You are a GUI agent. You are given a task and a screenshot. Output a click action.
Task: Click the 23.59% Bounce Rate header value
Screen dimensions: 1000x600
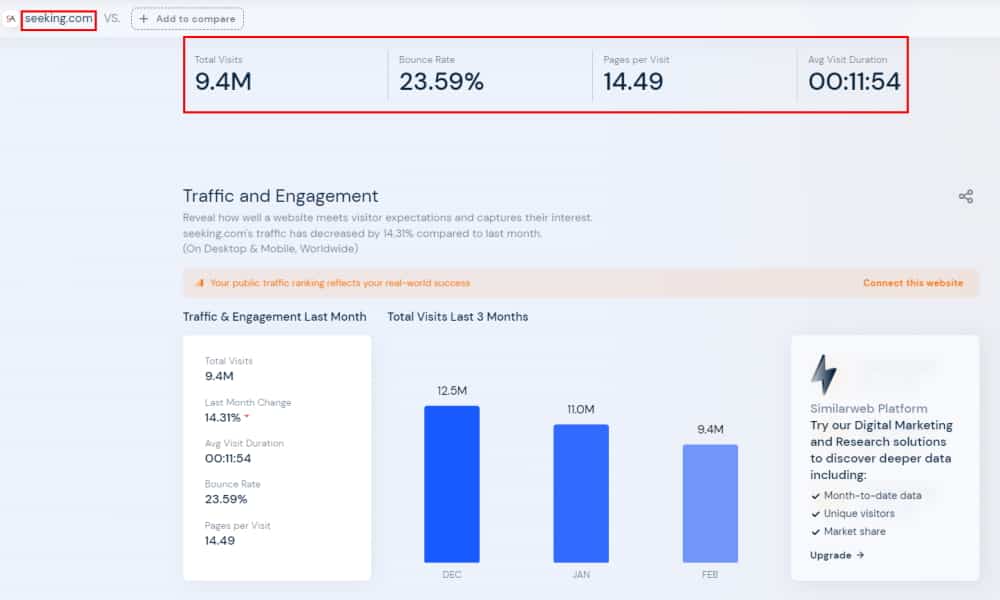(x=441, y=82)
